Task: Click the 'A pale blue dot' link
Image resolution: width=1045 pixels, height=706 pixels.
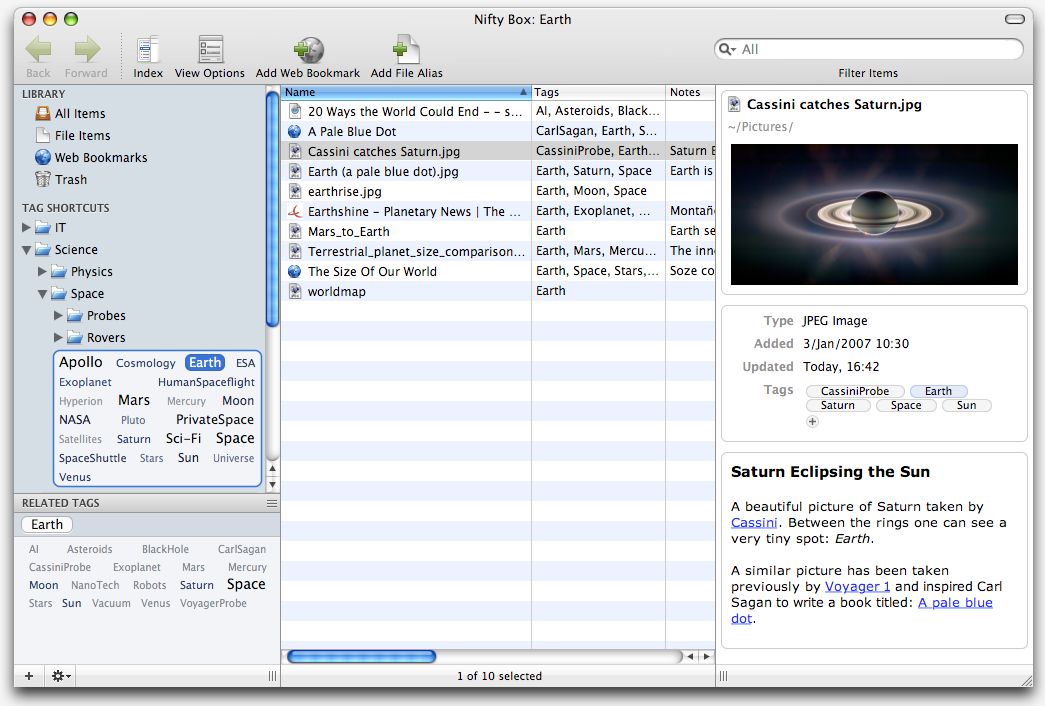Action: [955, 602]
